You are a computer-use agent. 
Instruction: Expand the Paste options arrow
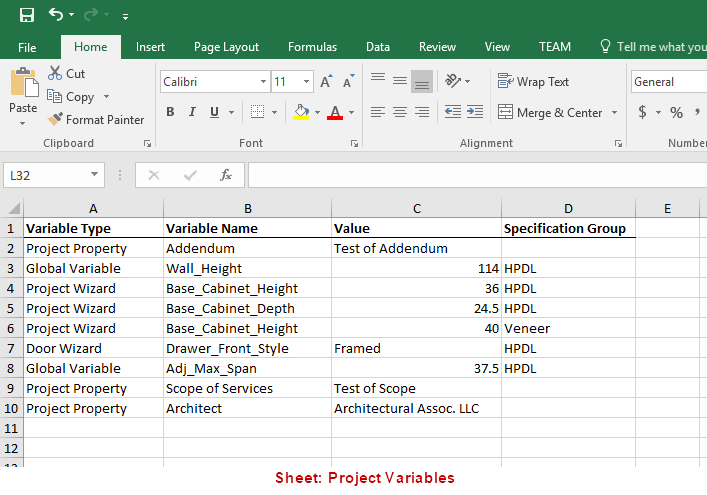click(23, 123)
